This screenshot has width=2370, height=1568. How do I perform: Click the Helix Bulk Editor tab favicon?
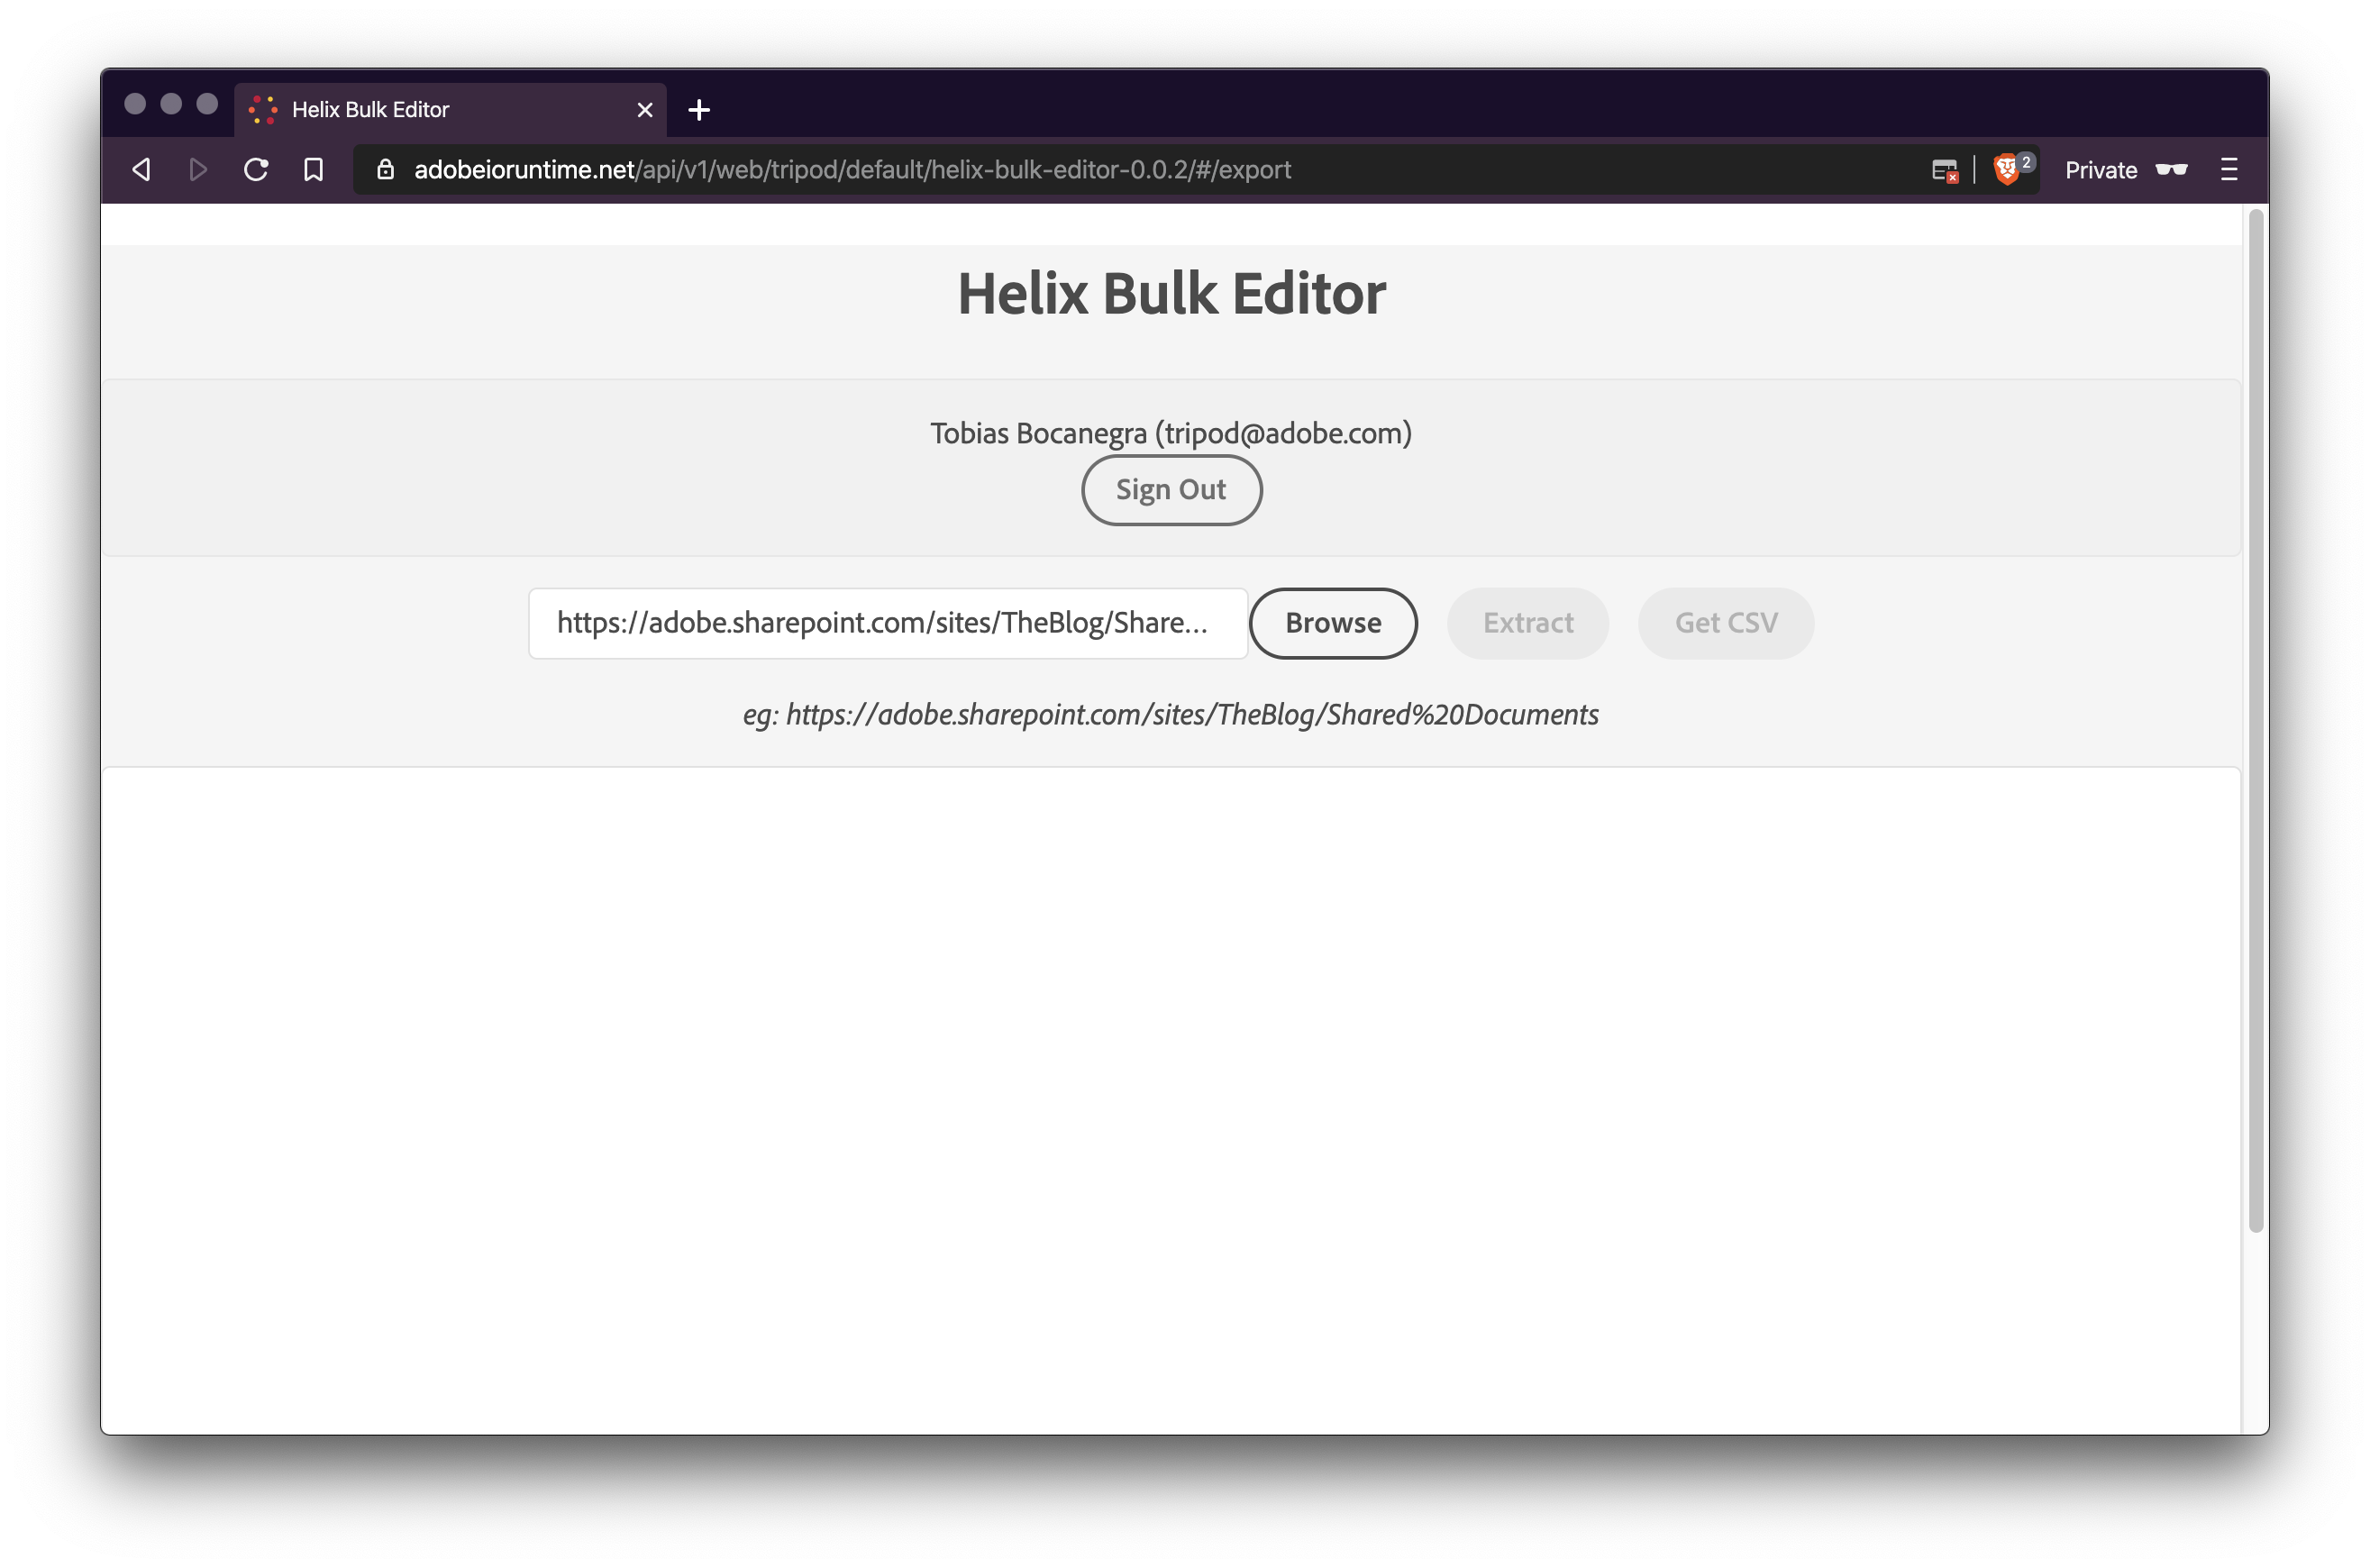(x=265, y=108)
